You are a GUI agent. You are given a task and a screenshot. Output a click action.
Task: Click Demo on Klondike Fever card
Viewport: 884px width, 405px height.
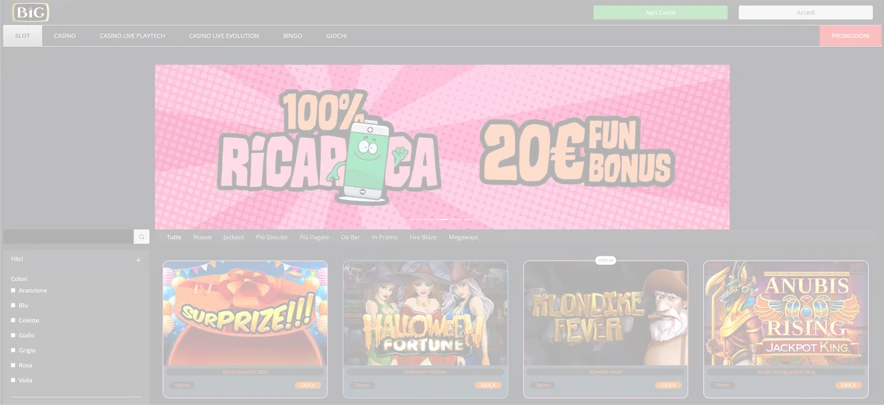[542, 385]
